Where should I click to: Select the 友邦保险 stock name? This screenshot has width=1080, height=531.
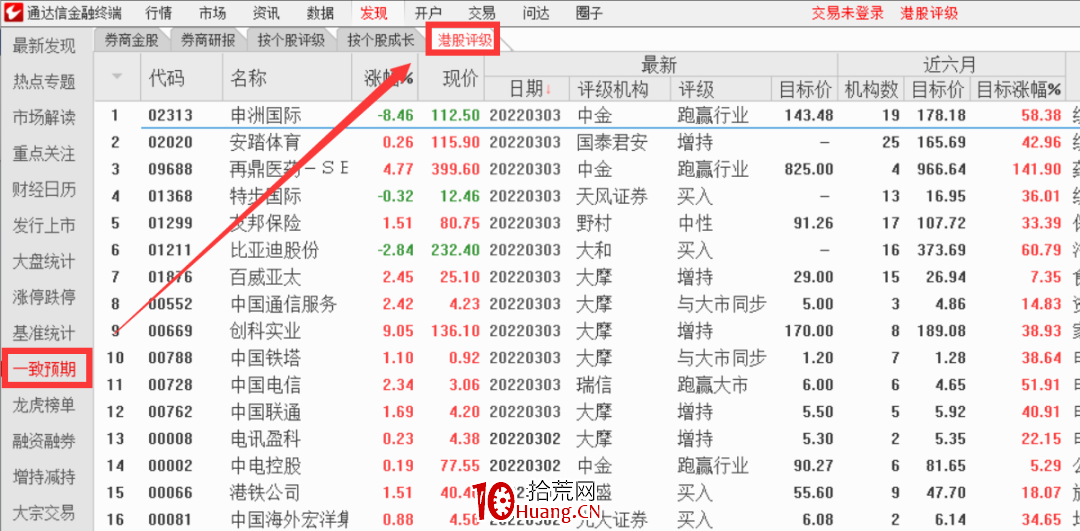(266, 223)
